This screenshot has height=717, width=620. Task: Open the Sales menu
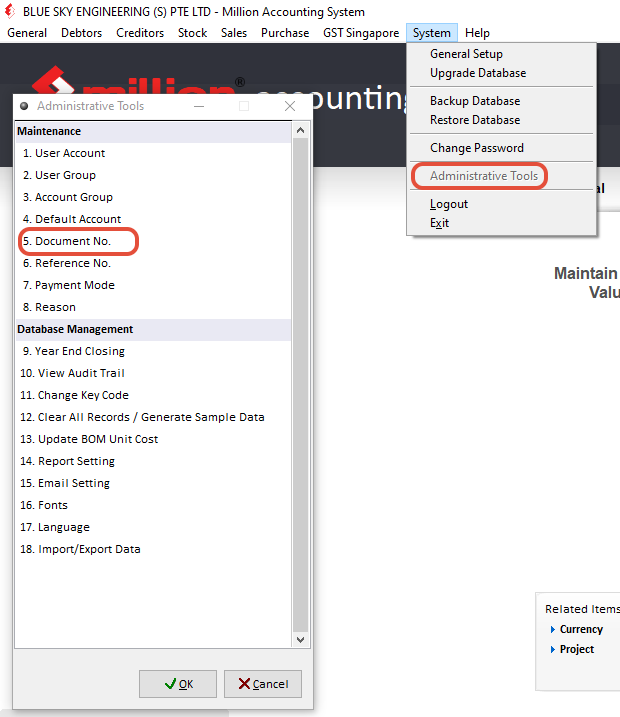click(x=234, y=33)
